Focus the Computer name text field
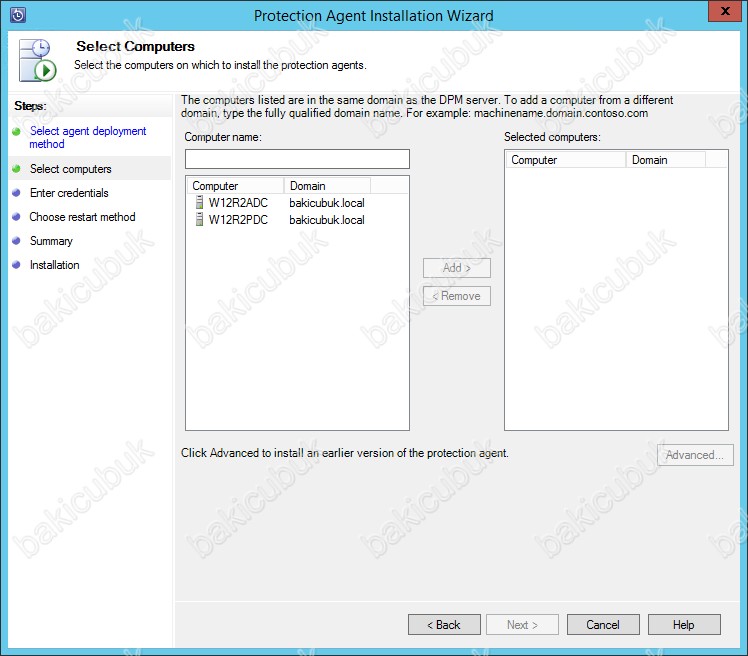The height and width of the screenshot is (656, 748). [x=297, y=159]
